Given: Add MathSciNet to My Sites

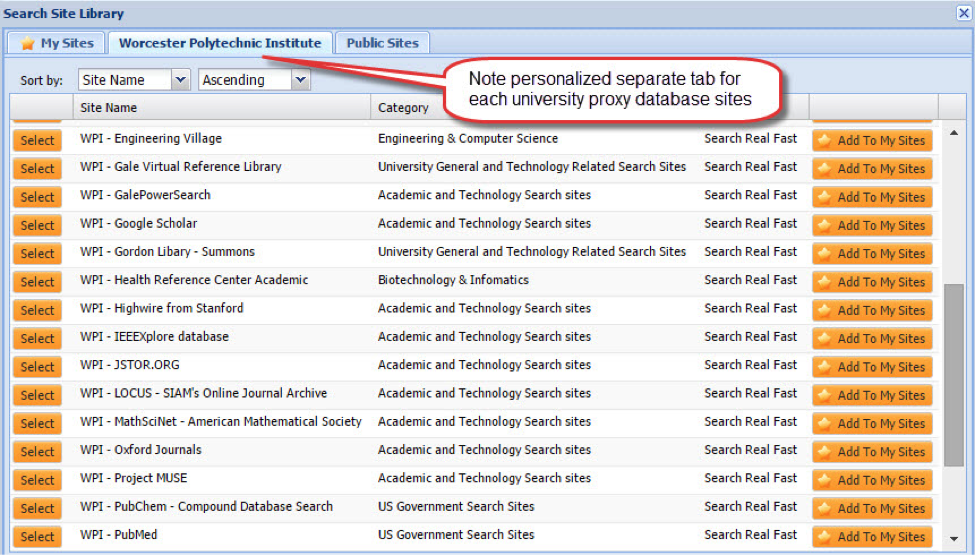Looking at the screenshot, I should (872, 423).
